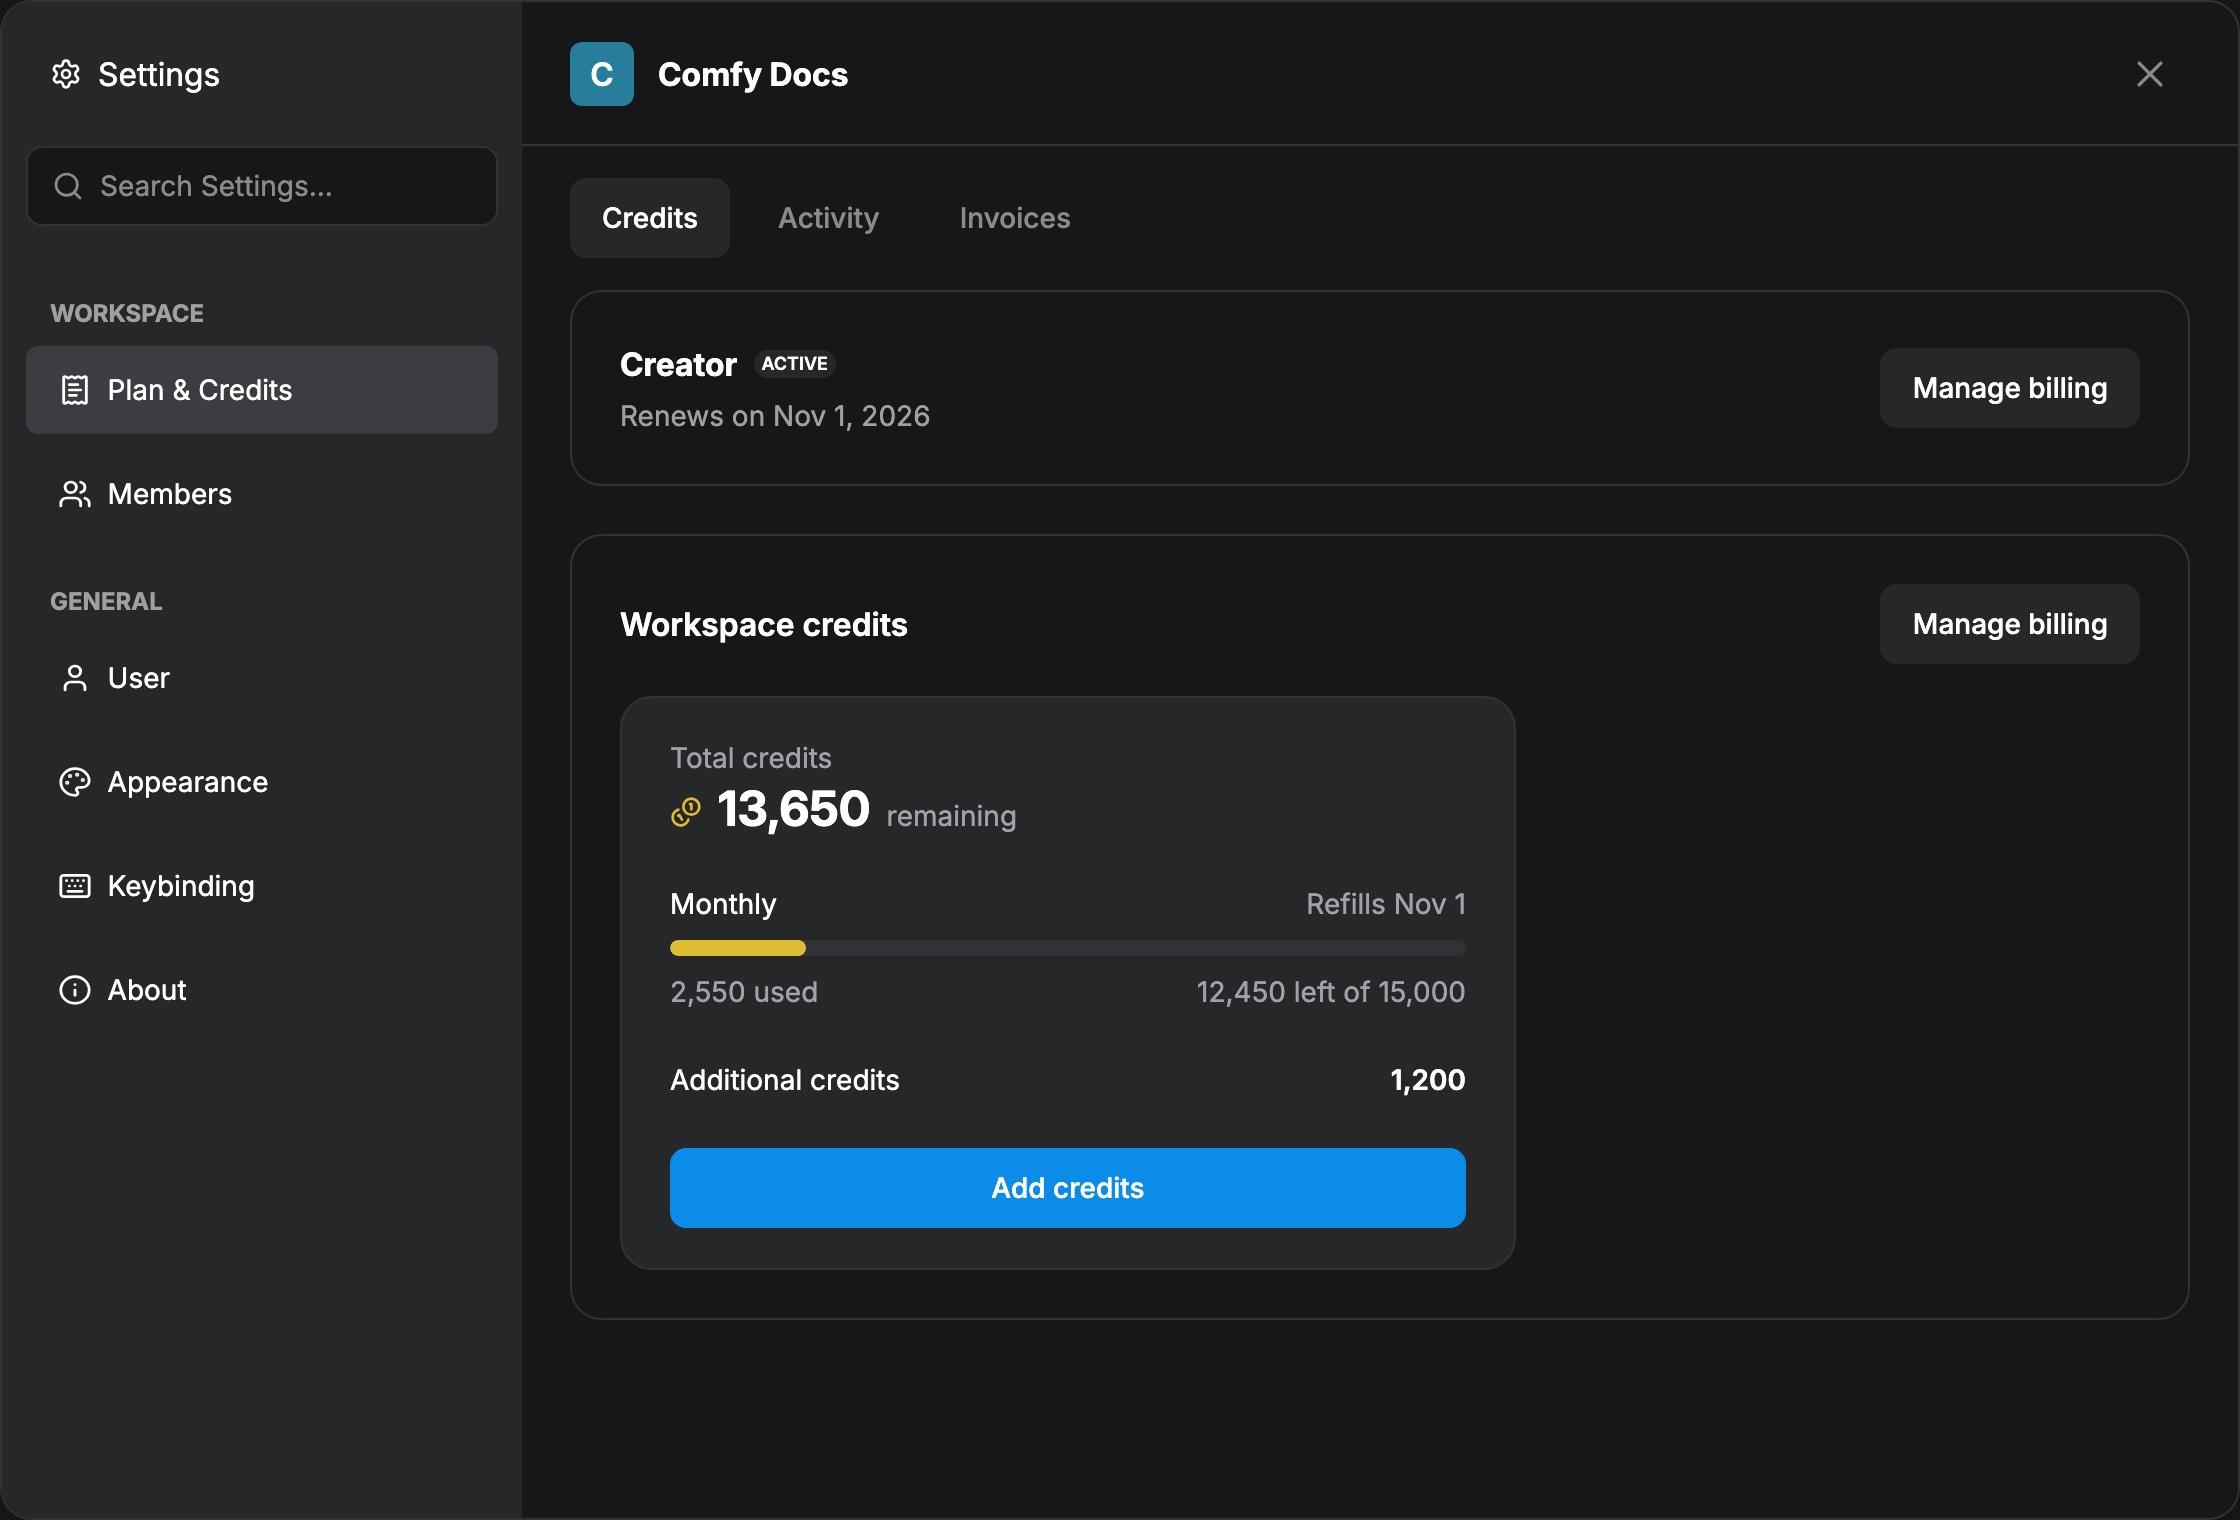Viewport: 2240px width, 1520px height.
Task: Click the Comfy Docs workspace name
Action: (x=753, y=74)
